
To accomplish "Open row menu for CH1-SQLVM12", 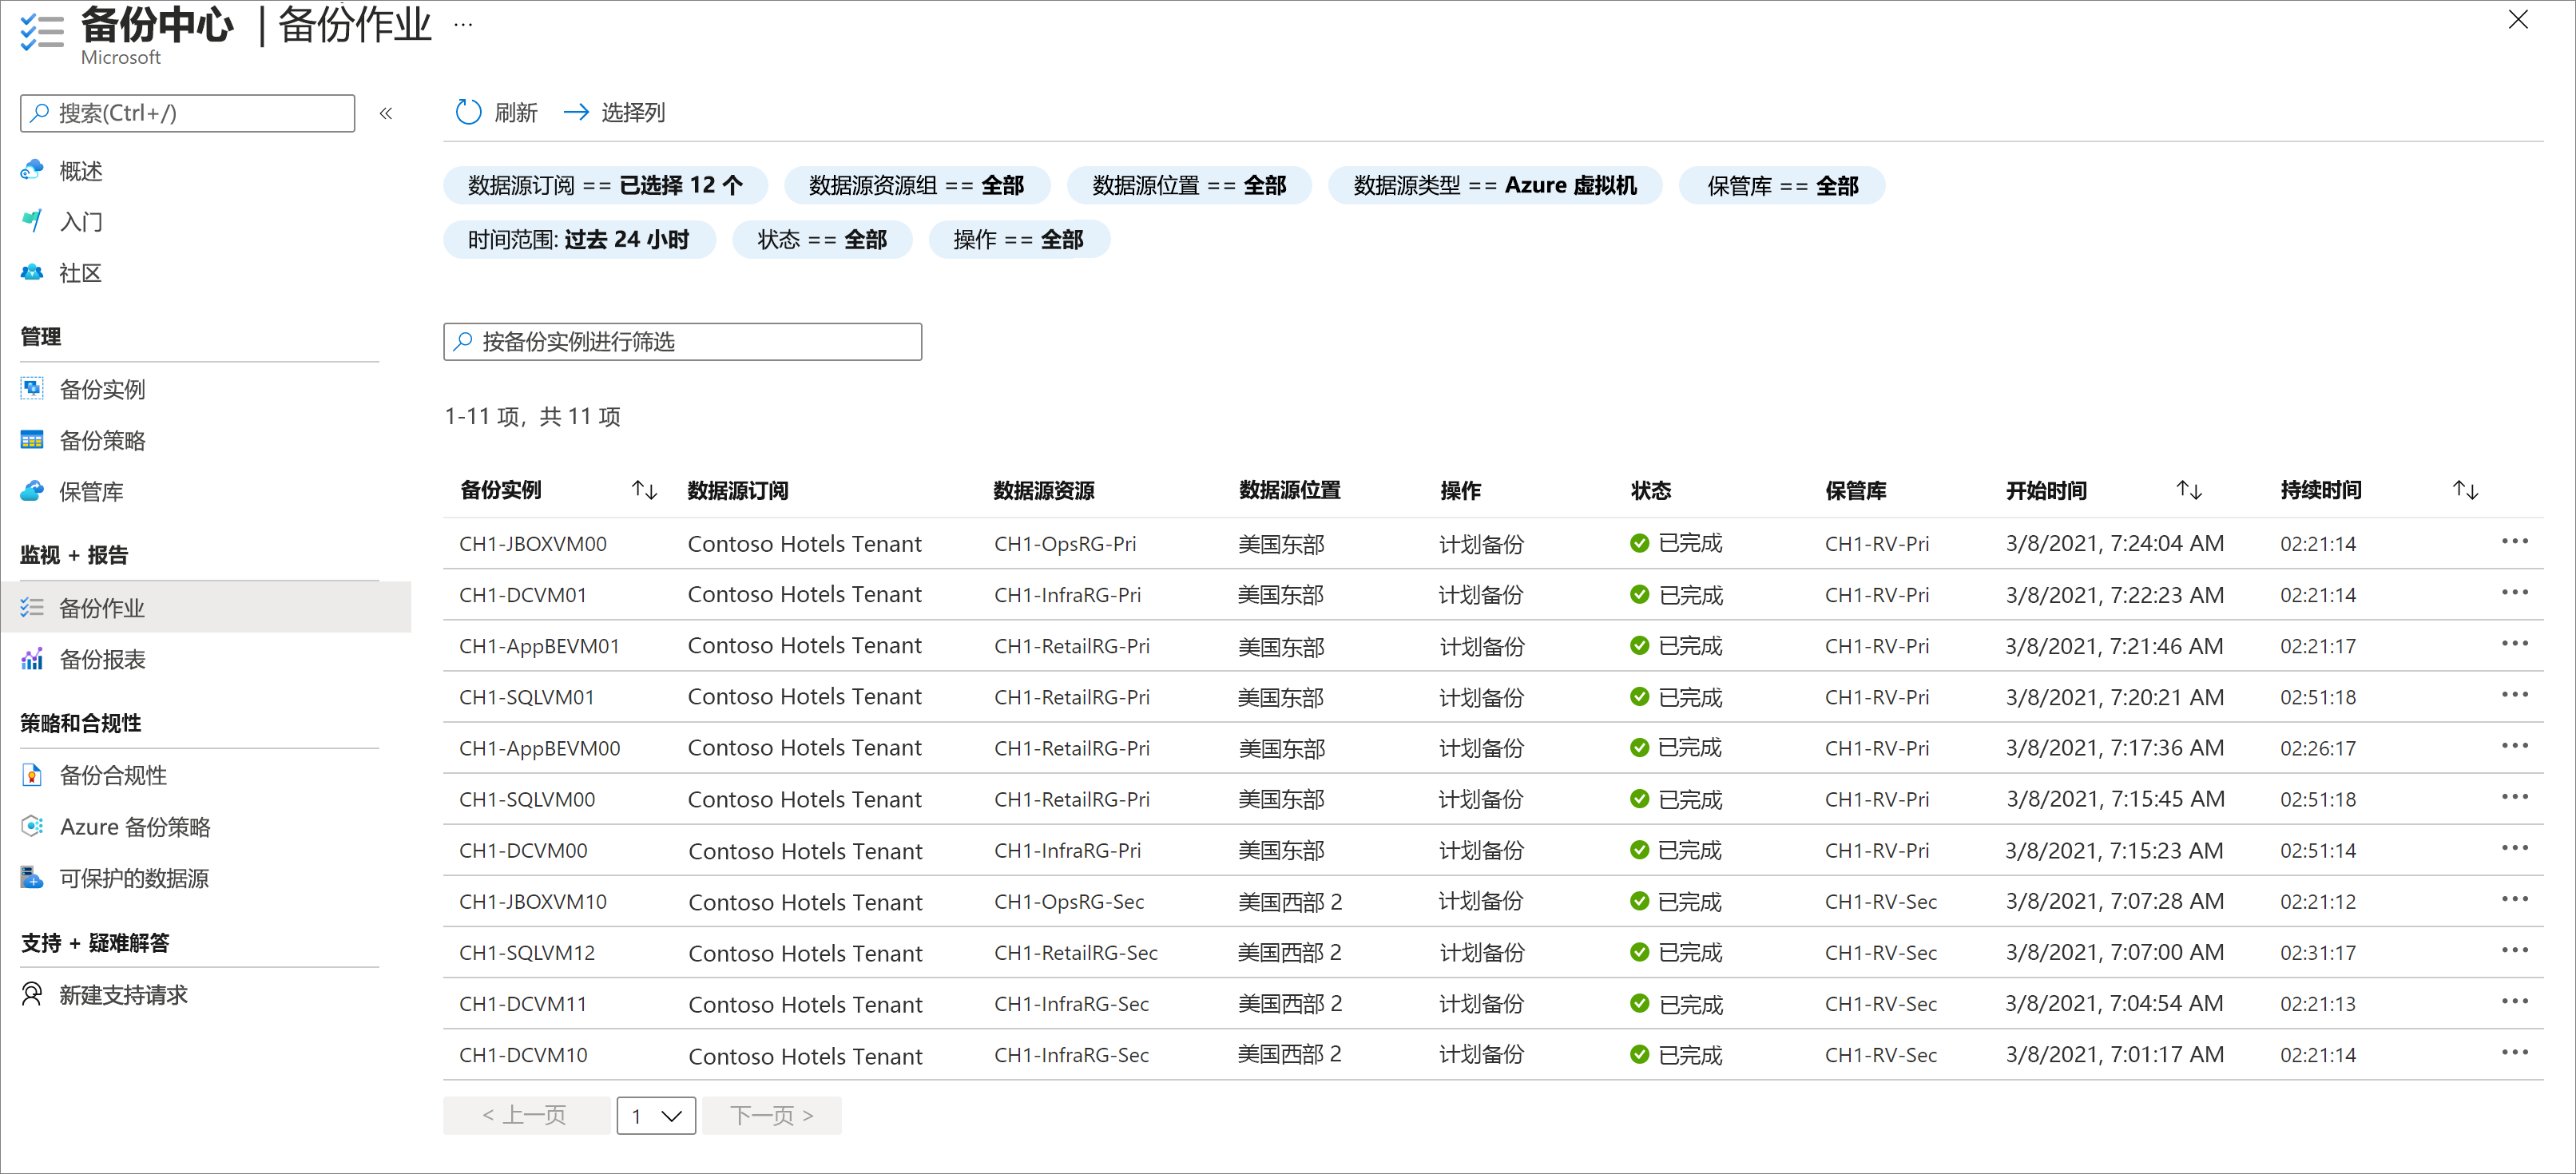I will (x=2514, y=951).
